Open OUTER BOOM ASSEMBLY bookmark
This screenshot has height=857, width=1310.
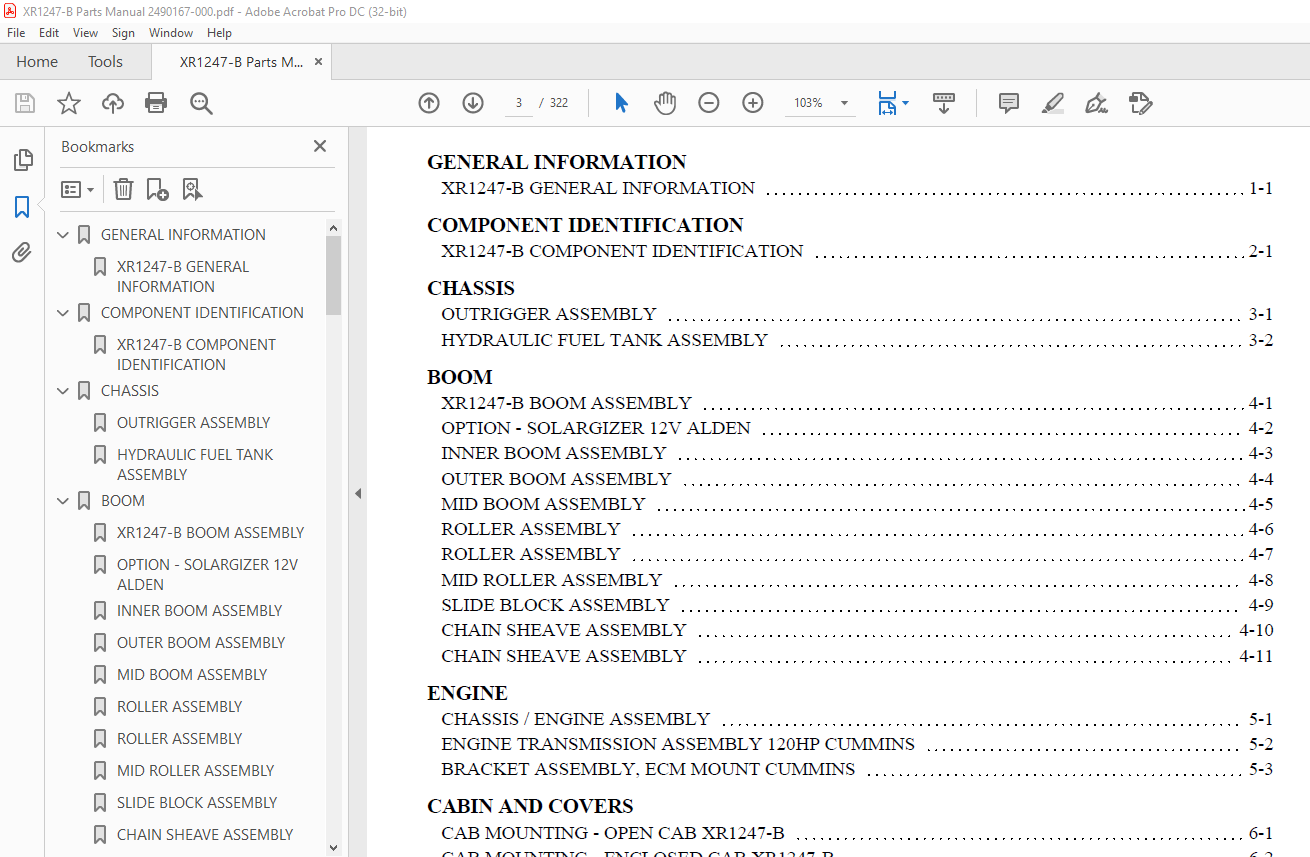click(201, 643)
